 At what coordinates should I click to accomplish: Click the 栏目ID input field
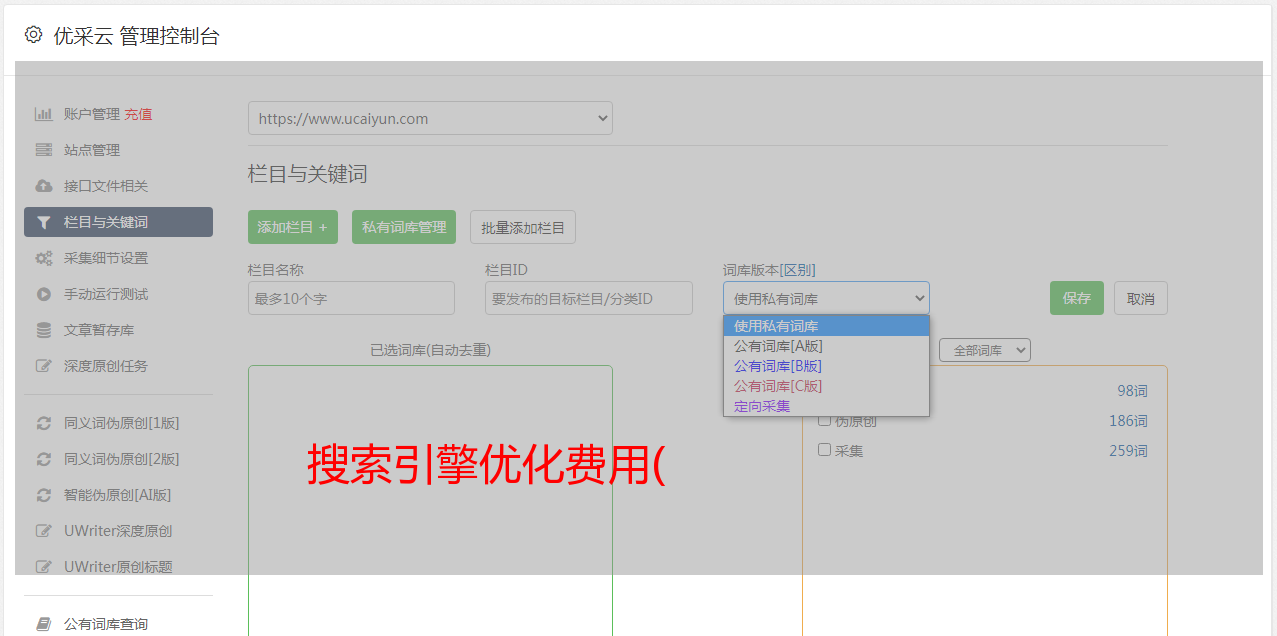(589, 298)
